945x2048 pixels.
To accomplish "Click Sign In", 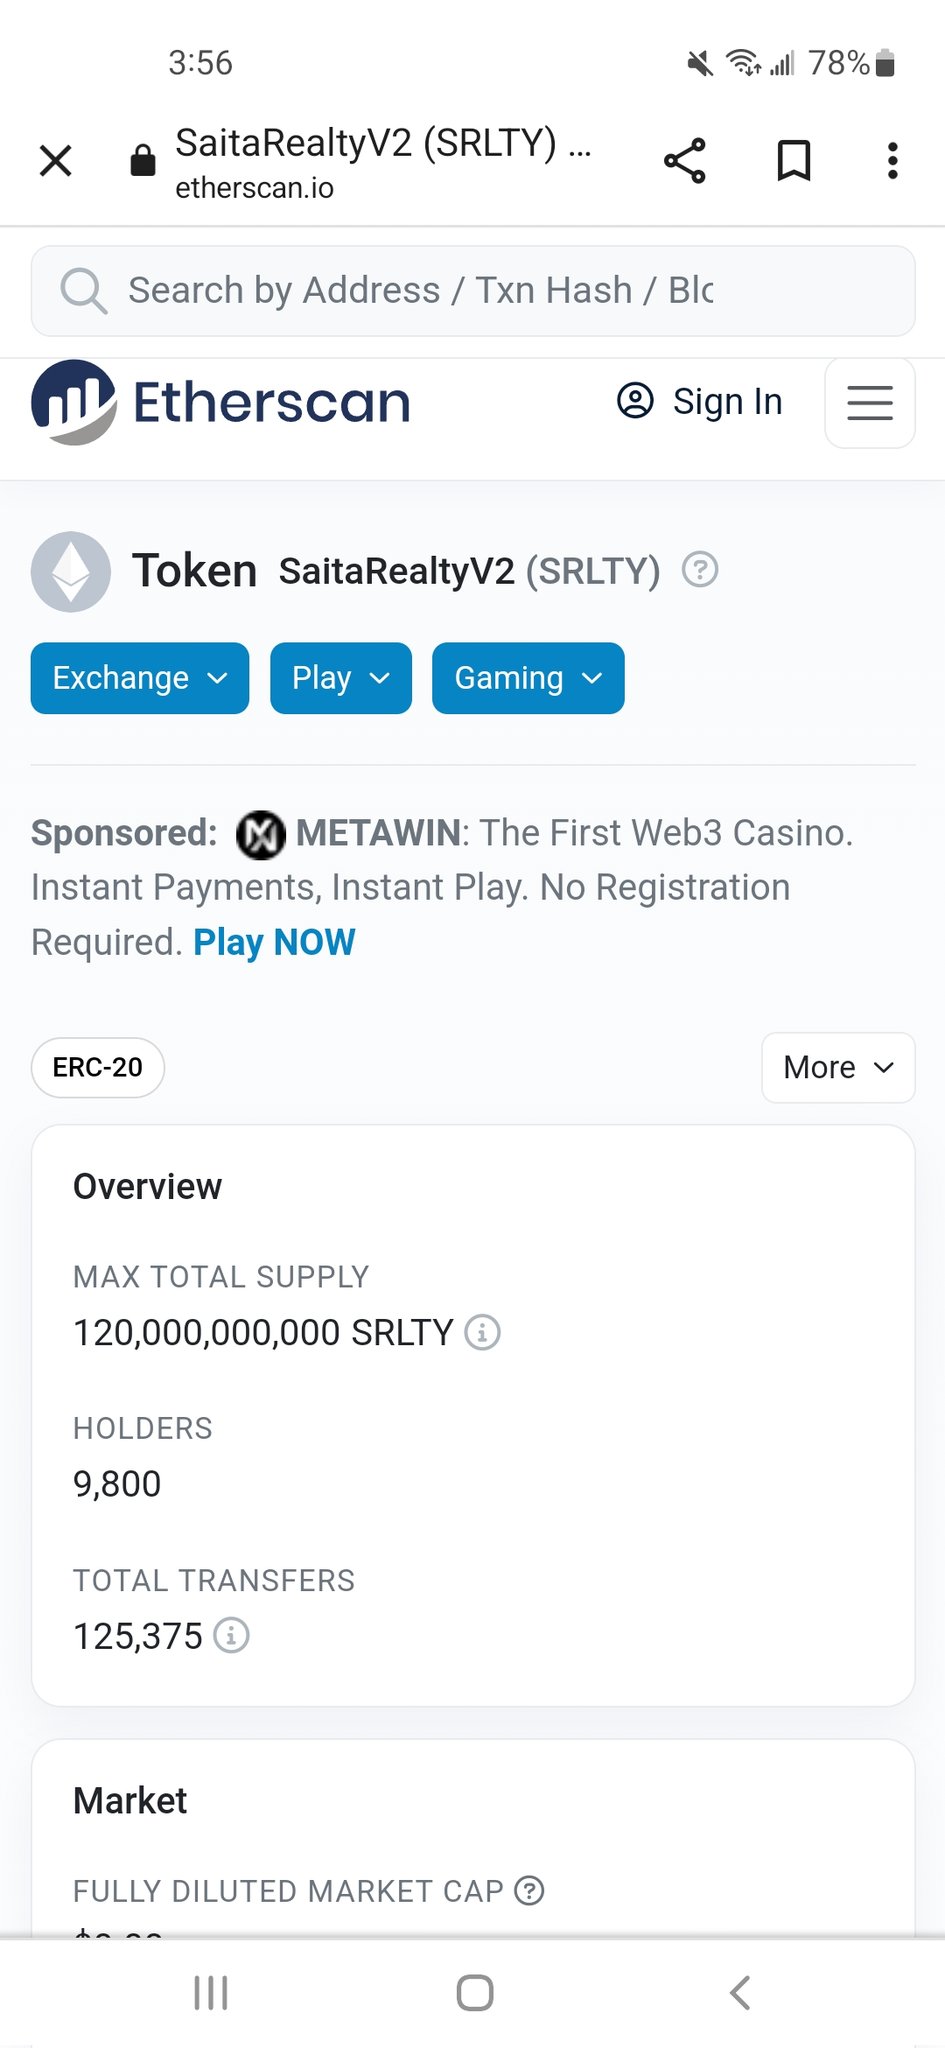I will click(699, 402).
